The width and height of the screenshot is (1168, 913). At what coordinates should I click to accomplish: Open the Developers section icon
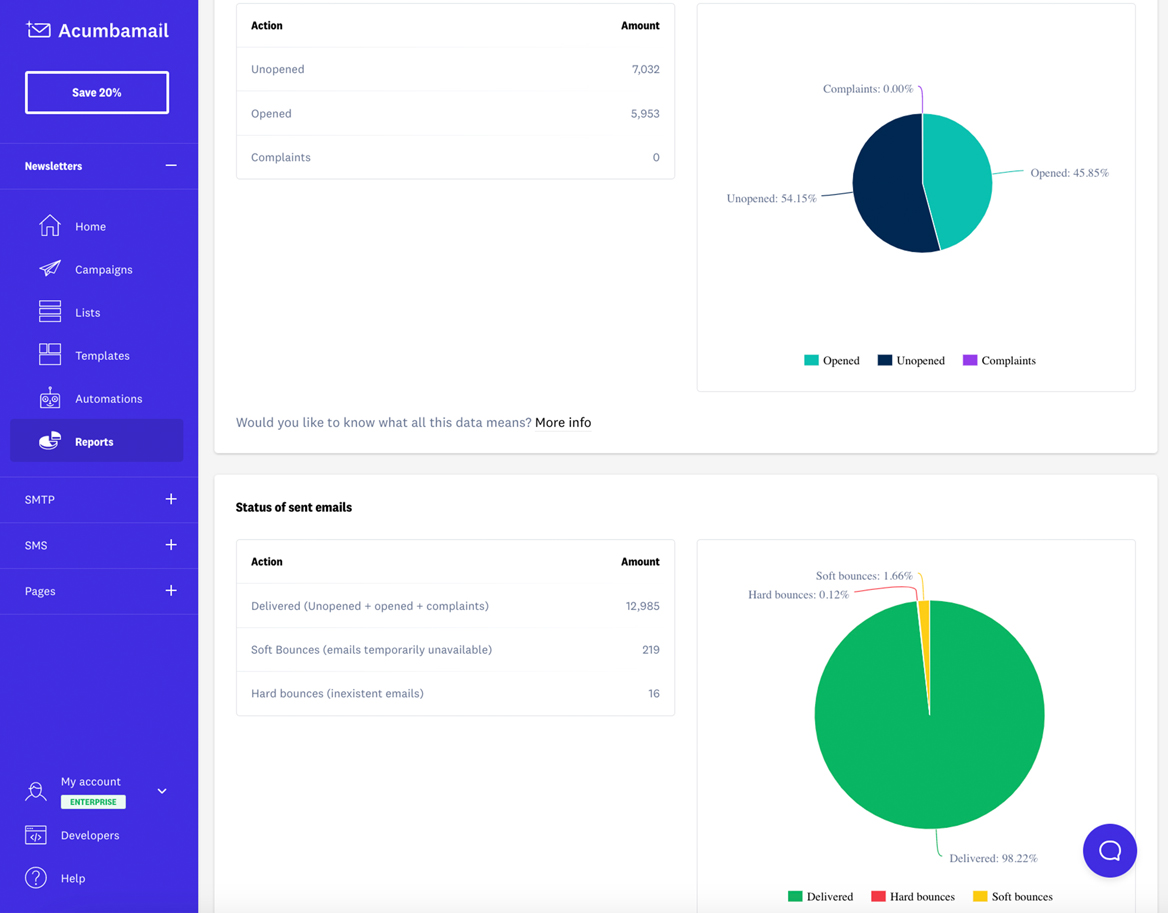point(35,834)
